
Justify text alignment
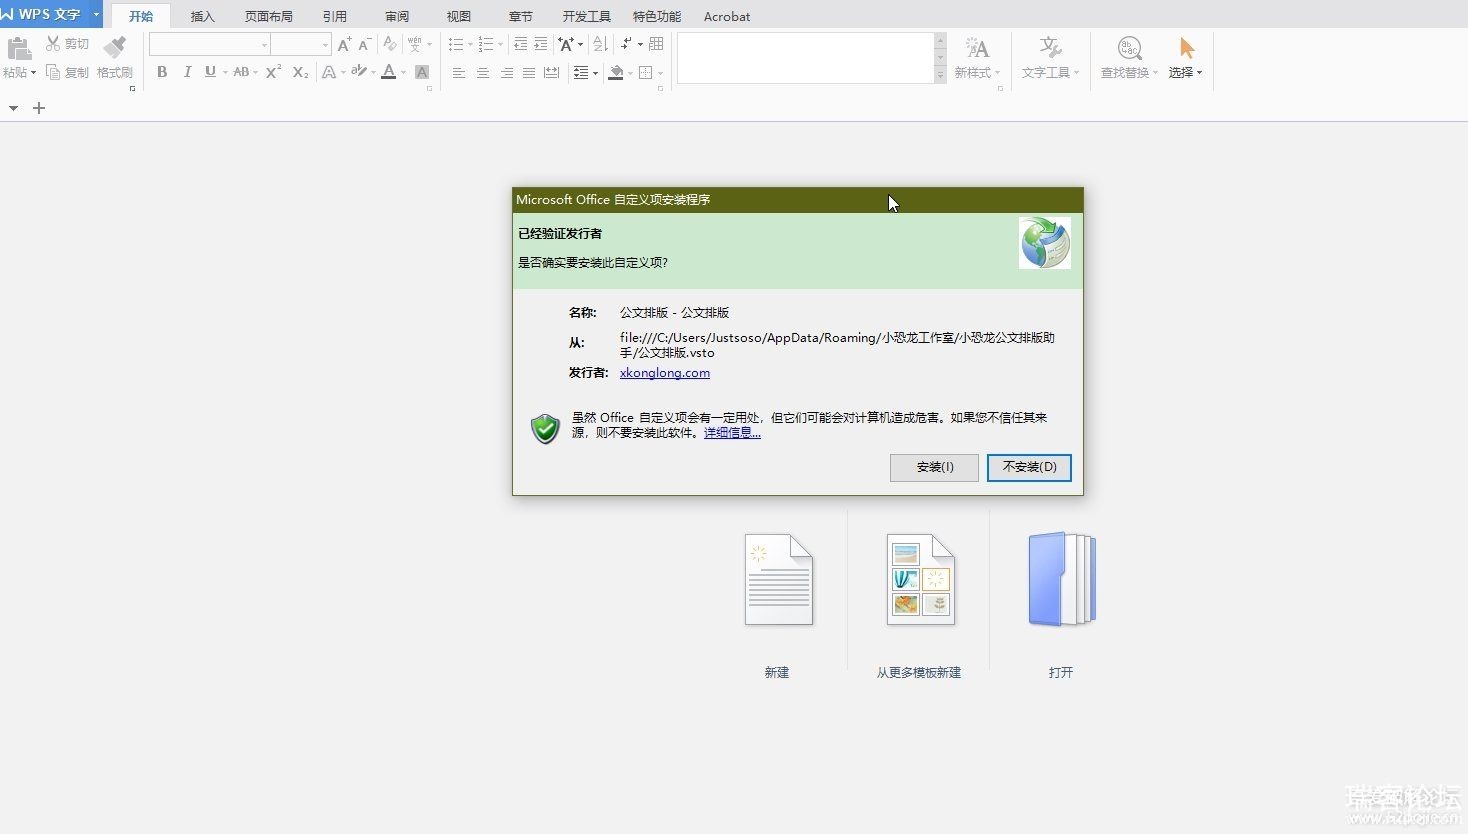pyautogui.click(x=528, y=73)
